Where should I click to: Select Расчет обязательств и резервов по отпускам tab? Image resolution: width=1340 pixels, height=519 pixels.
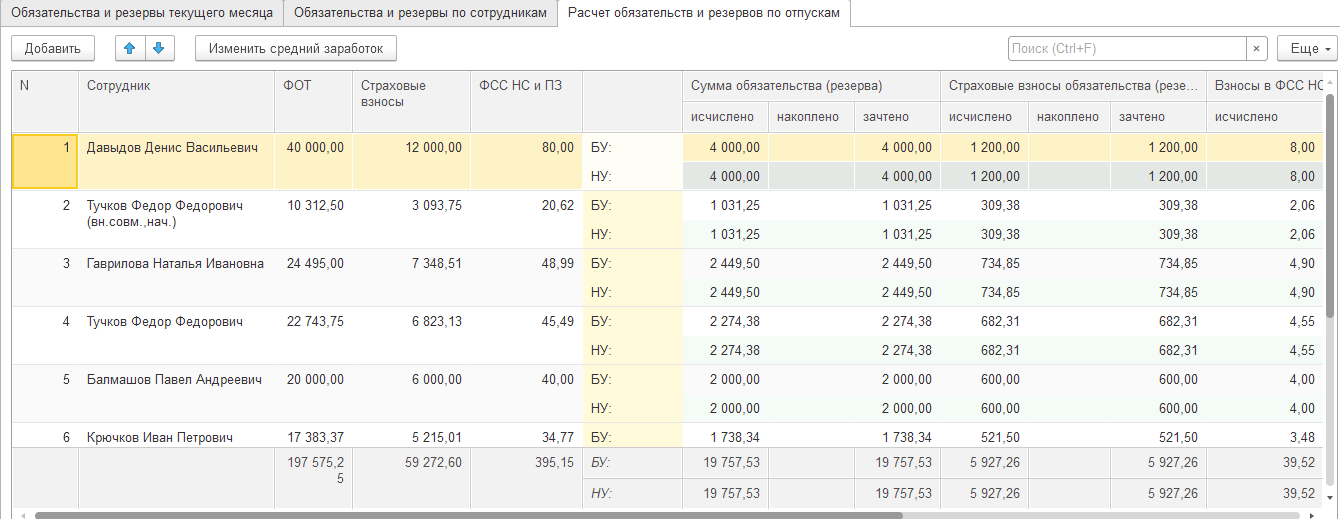pyautogui.click(x=704, y=13)
